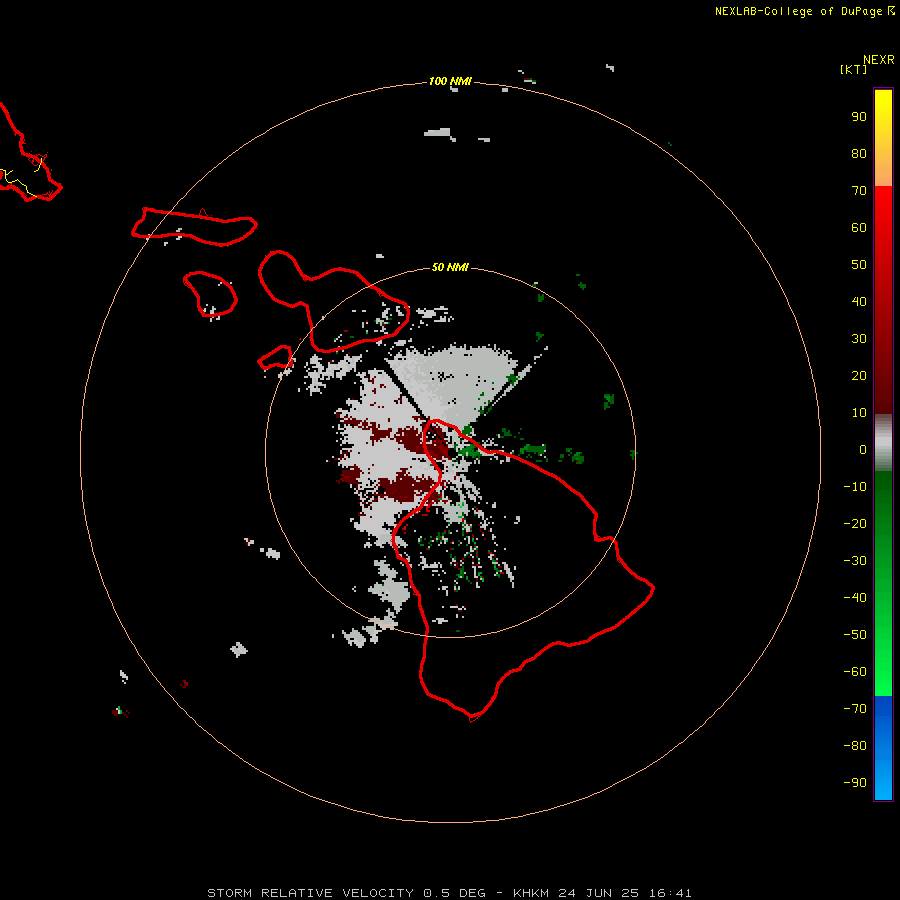Click the -60 value on the velocity scale

pyautogui.click(x=855, y=672)
